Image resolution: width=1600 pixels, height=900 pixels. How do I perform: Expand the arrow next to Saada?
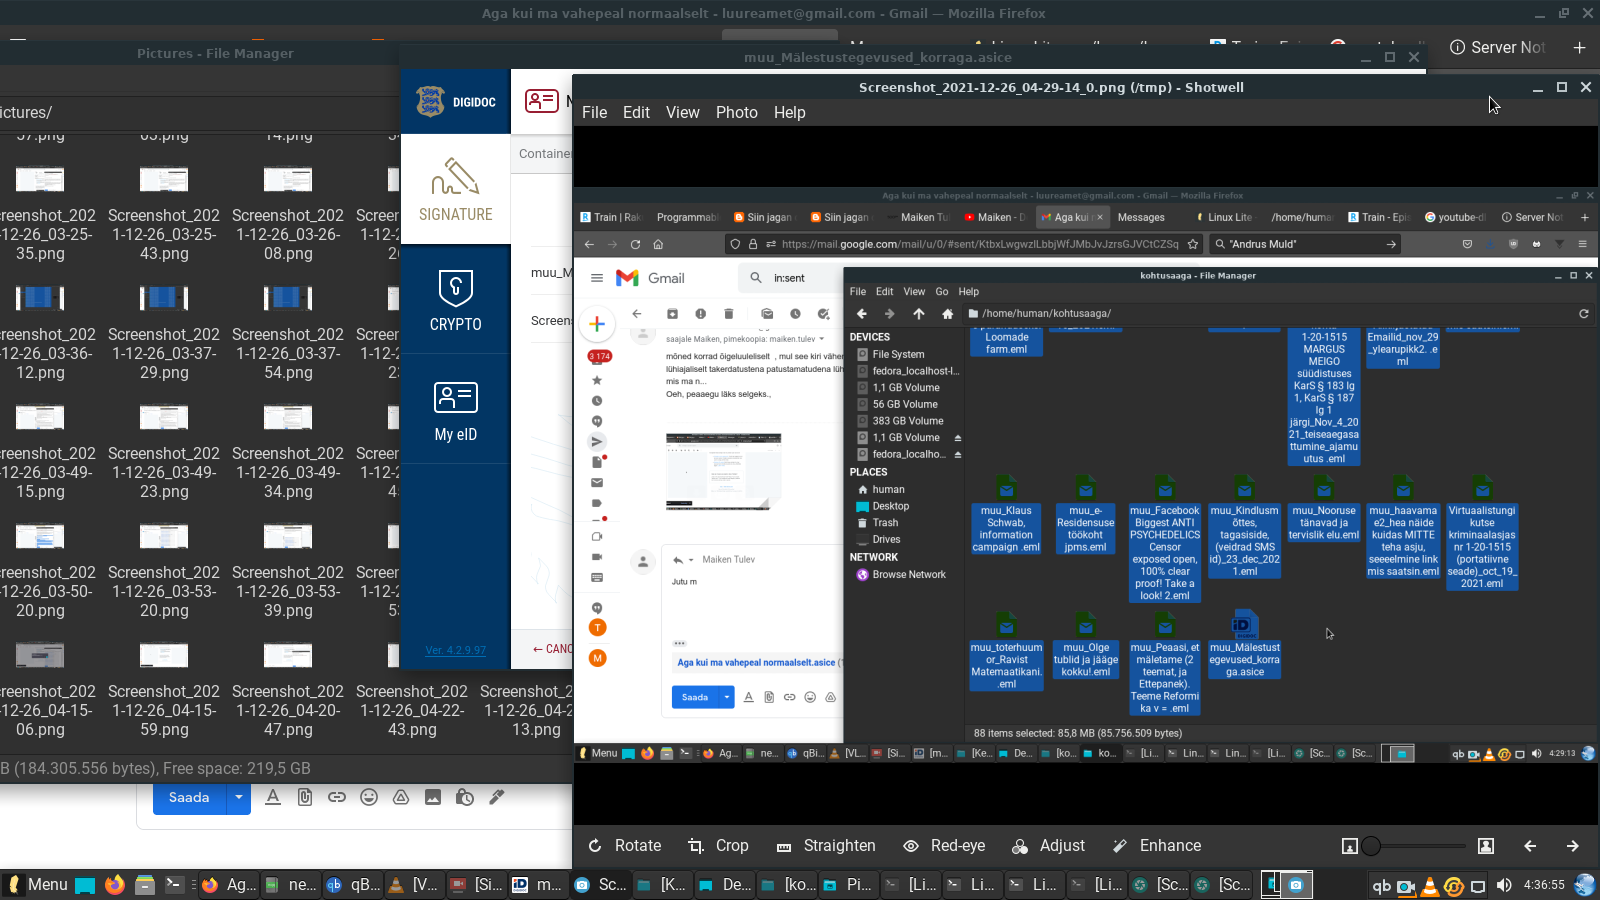point(238,797)
